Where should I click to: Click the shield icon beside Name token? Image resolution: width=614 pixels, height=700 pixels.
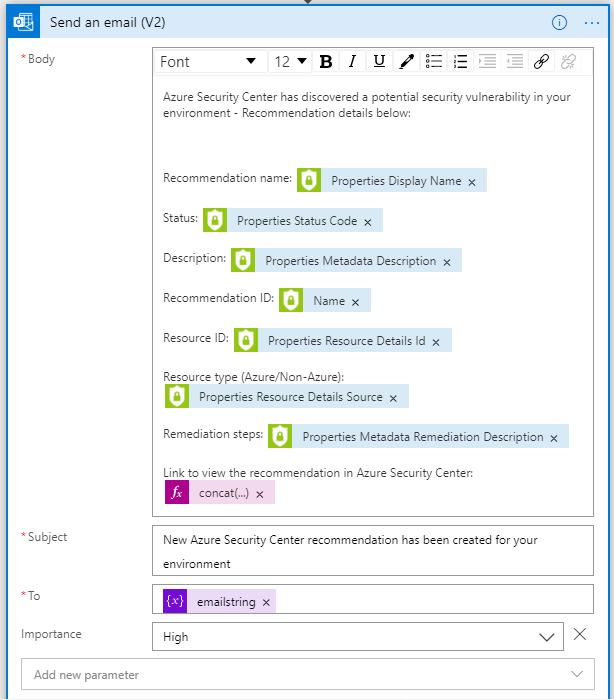click(291, 300)
